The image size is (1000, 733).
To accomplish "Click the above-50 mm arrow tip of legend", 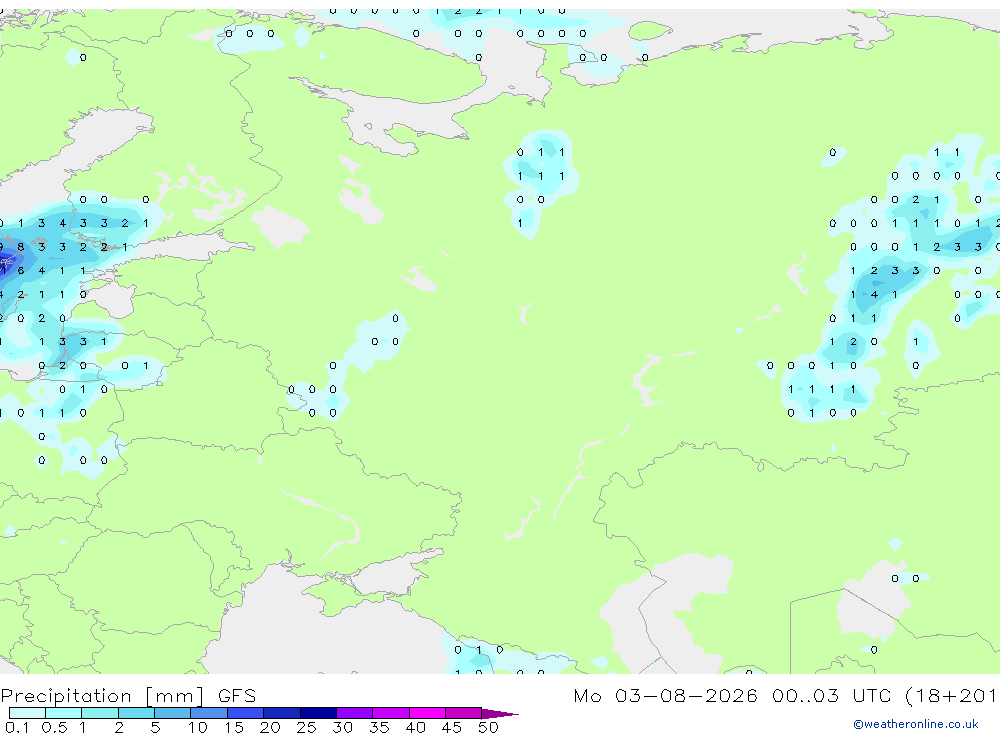I will tap(499, 713).
